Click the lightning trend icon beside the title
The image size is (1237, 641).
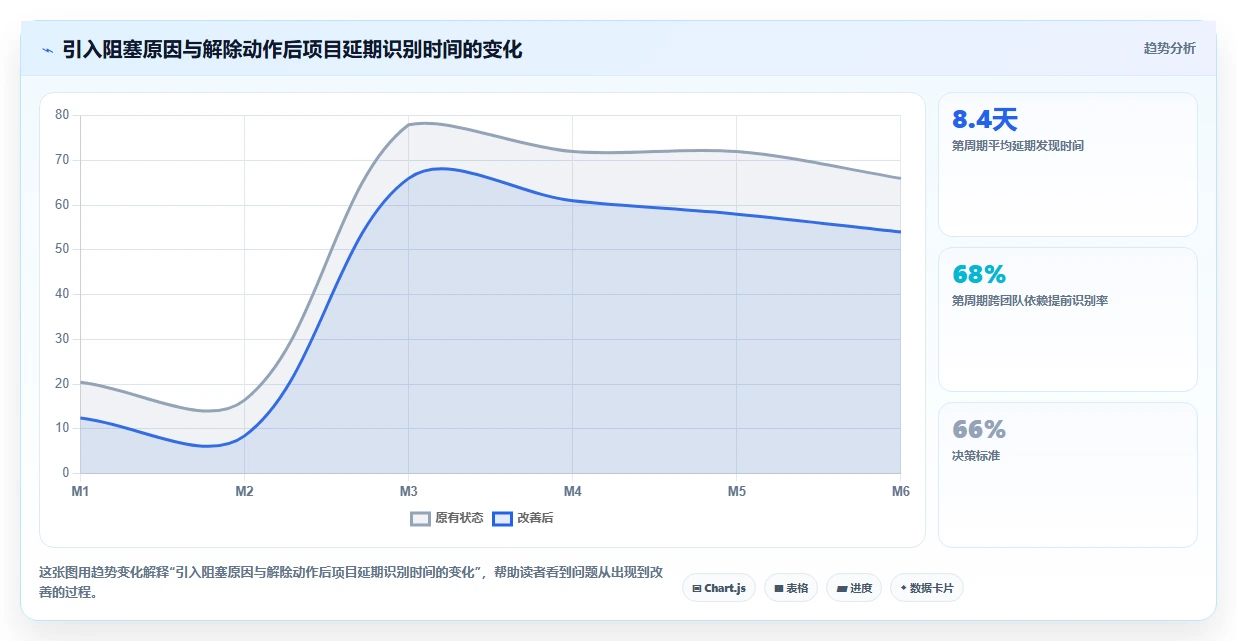click(48, 49)
